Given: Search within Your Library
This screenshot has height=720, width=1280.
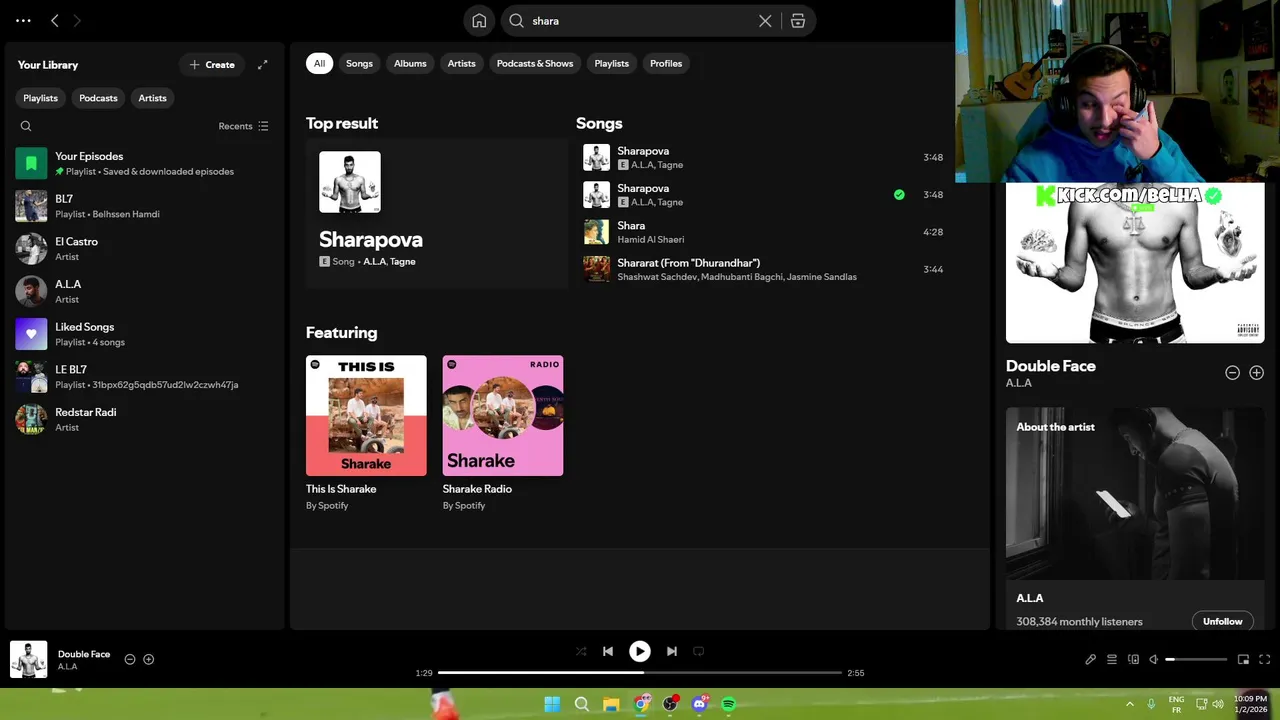Looking at the screenshot, I should coord(26,126).
